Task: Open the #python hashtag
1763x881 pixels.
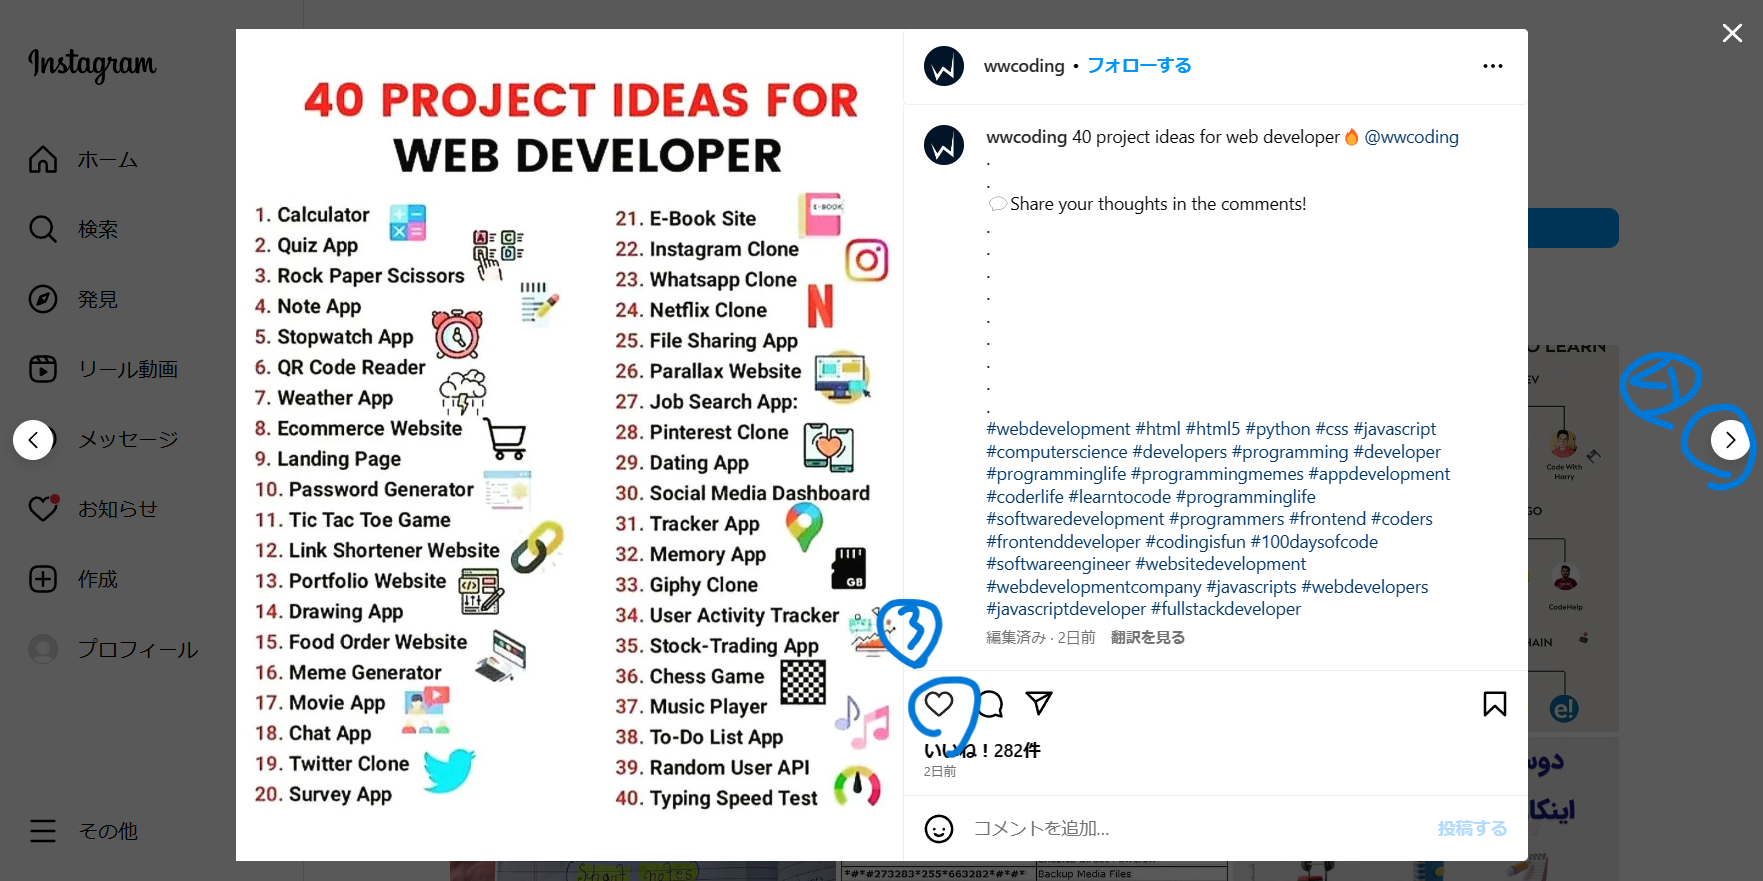Action: 1277,429
